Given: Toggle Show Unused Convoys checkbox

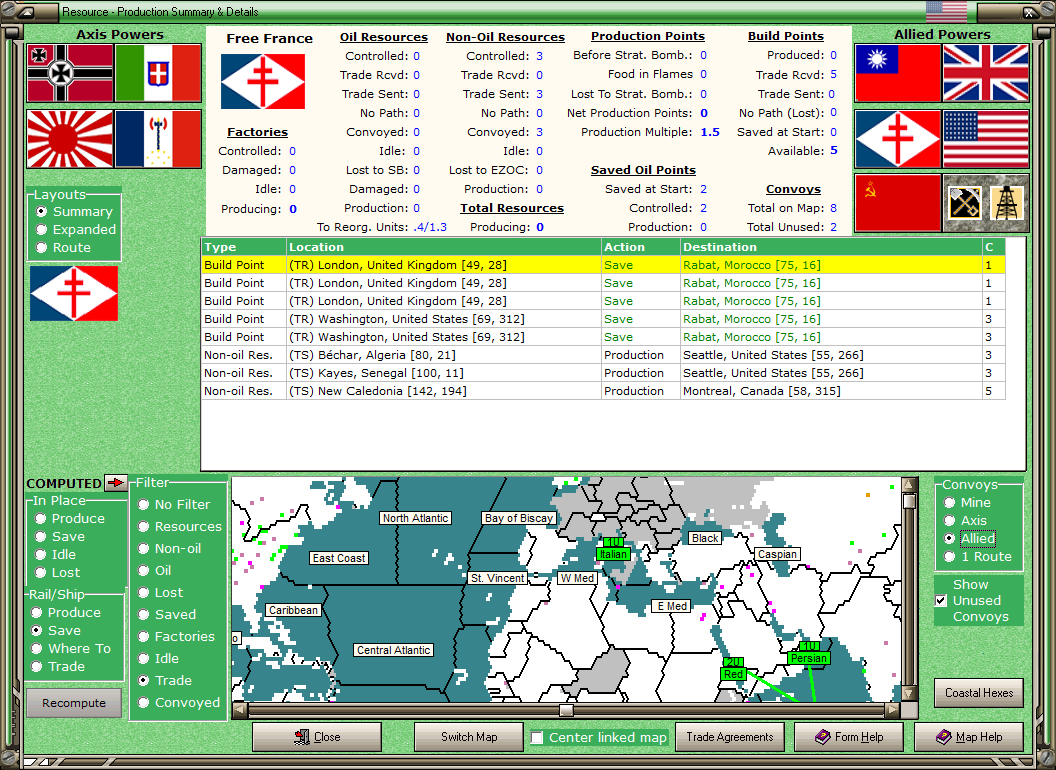Looking at the screenshot, I should [941, 600].
